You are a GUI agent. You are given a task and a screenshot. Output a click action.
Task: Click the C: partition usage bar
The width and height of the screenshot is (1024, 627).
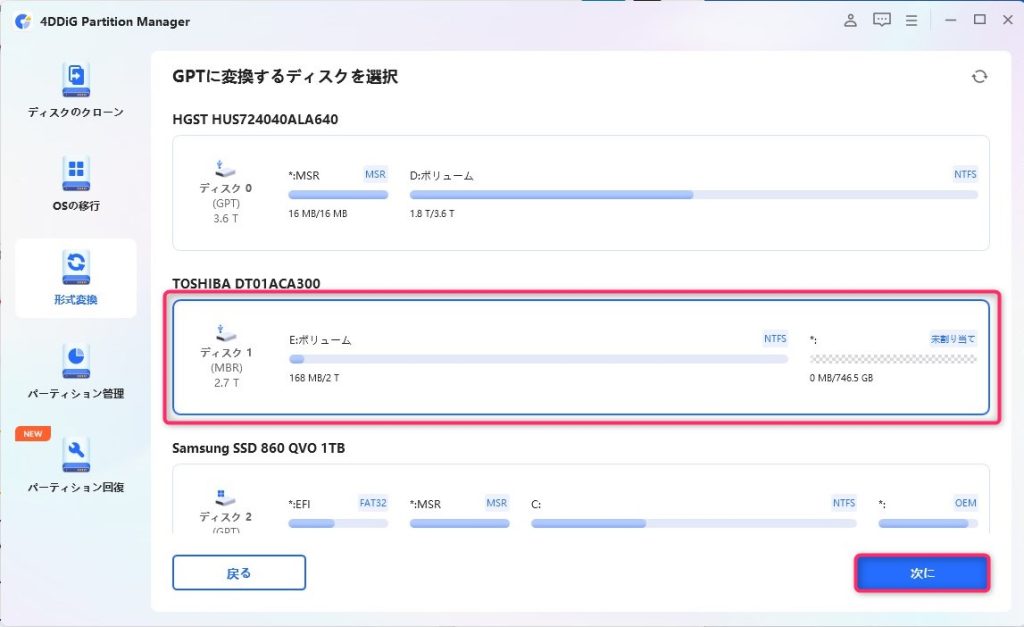coord(693,522)
